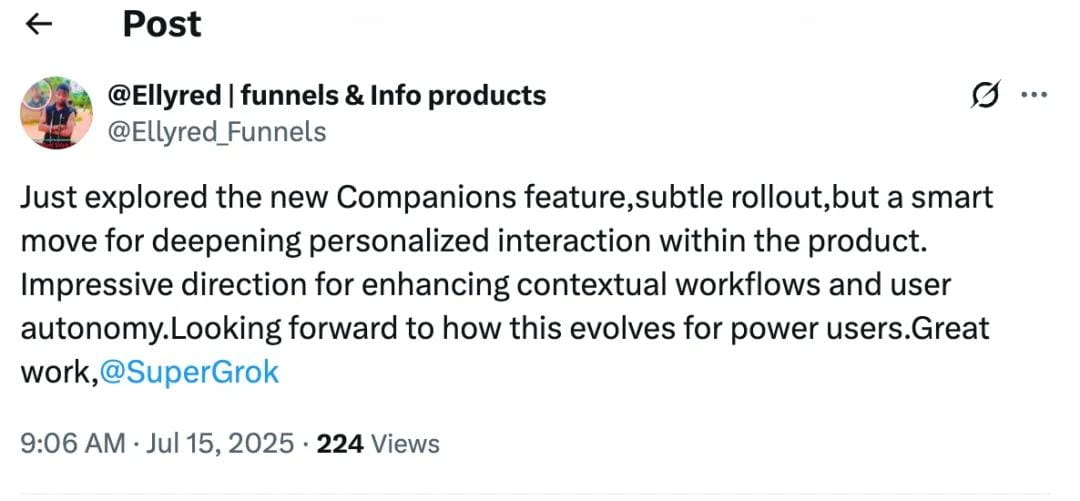Select the word Companions in the post

click(x=427, y=198)
